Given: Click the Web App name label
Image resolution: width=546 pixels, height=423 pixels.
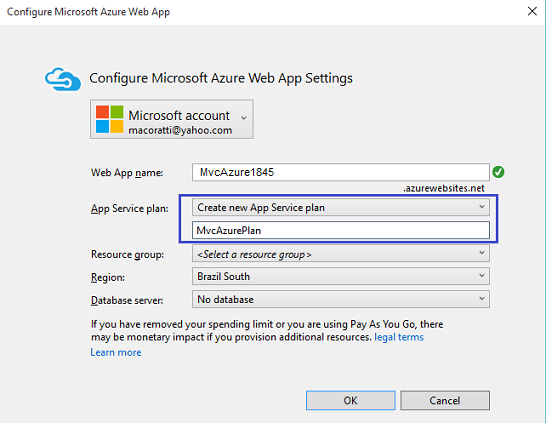Looking at the screenshot, I should pos(127,172).
